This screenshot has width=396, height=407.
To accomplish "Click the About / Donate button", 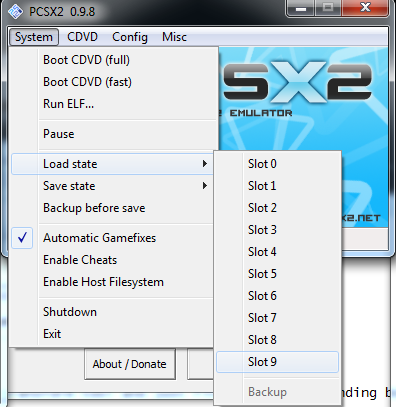I will 130,364.
